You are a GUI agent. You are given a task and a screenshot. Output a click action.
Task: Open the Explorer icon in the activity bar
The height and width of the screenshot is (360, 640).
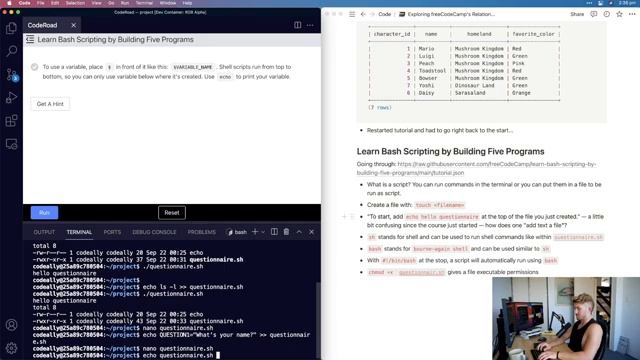11,28
